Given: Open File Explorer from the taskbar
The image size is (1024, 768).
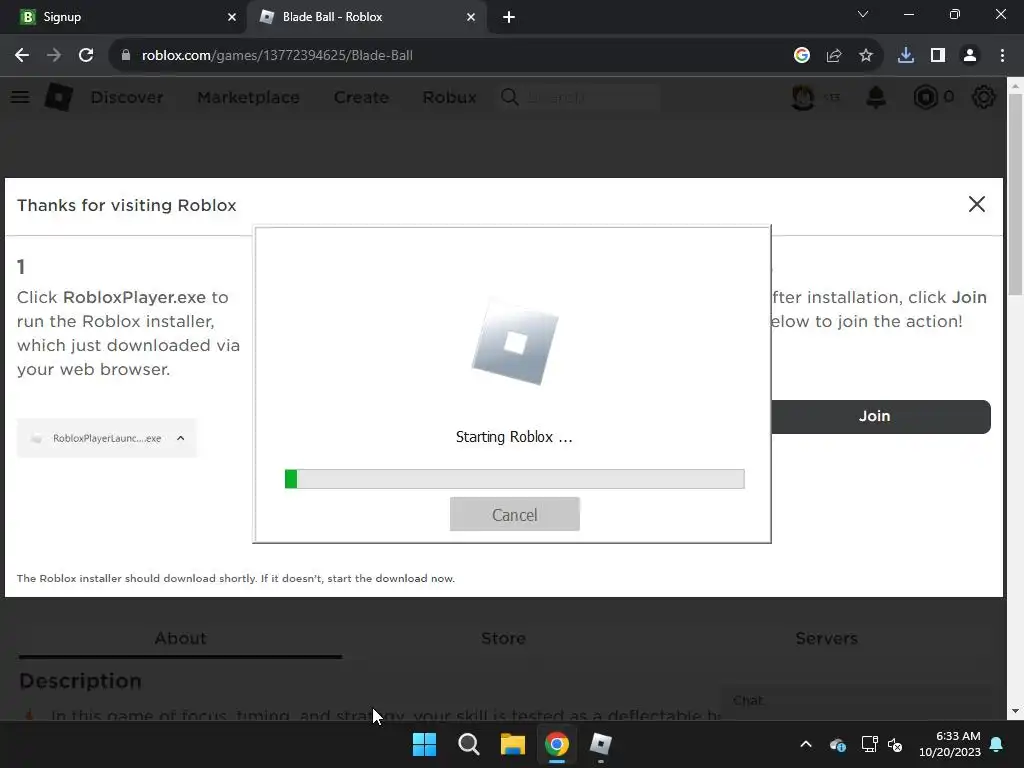Looking at the screenshot, I should 513,744.
